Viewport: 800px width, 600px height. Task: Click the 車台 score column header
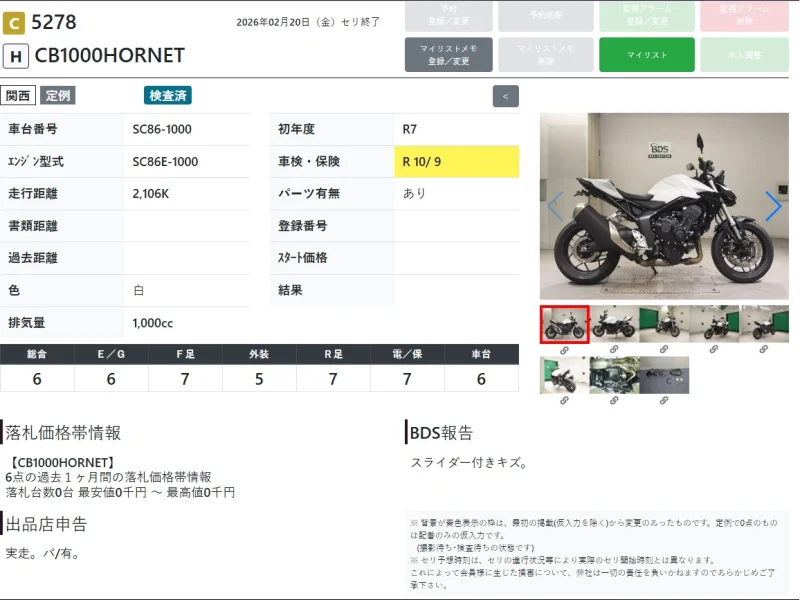click(481, 354)
